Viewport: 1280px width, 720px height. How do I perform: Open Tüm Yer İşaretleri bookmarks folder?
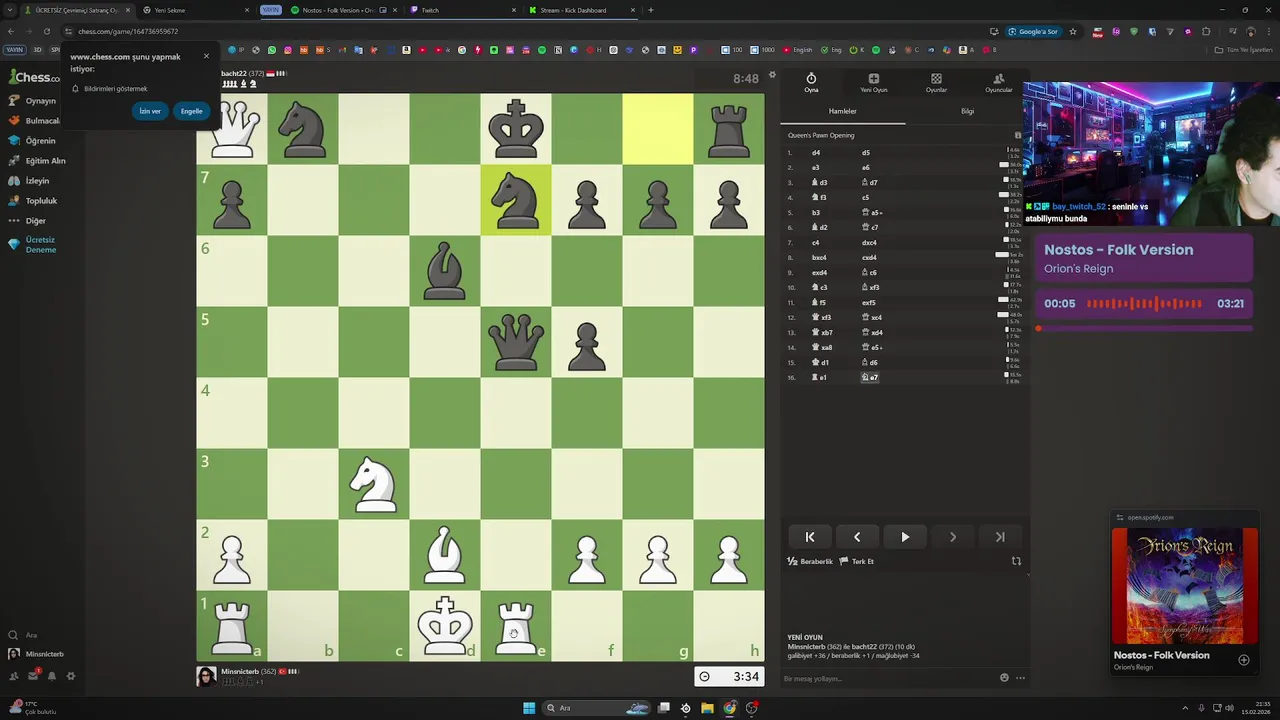[x=1244, y=50]
